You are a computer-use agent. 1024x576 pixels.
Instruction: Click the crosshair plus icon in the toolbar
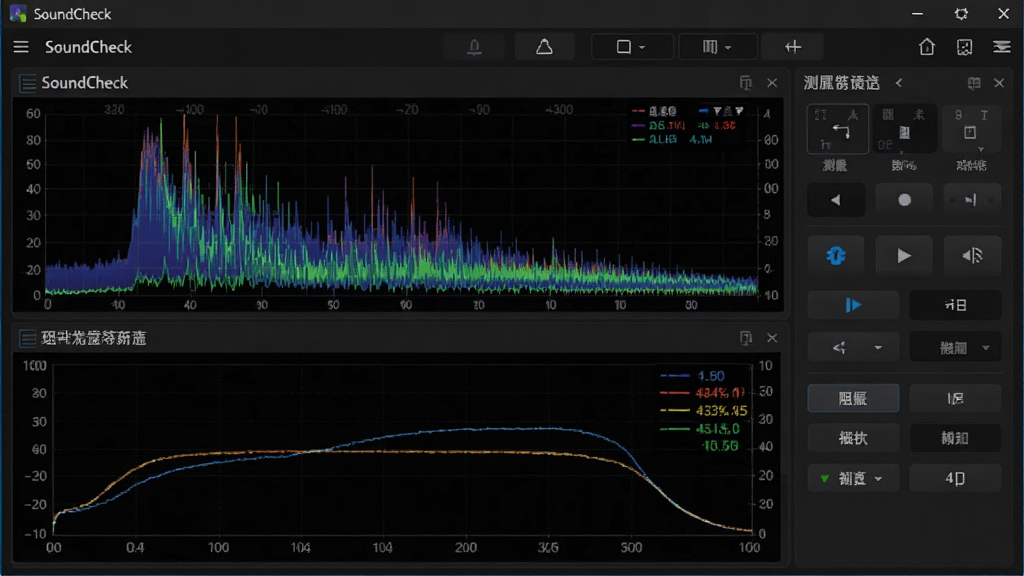(x=793, y=47)
